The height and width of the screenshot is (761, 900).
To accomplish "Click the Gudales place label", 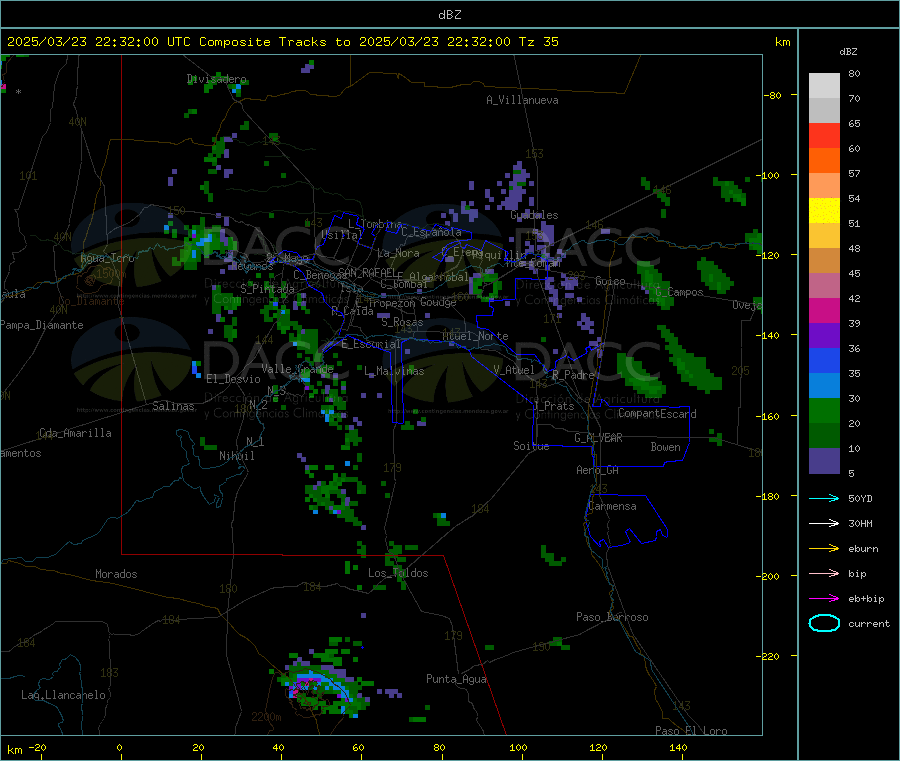I will click(x=534, y=215).
